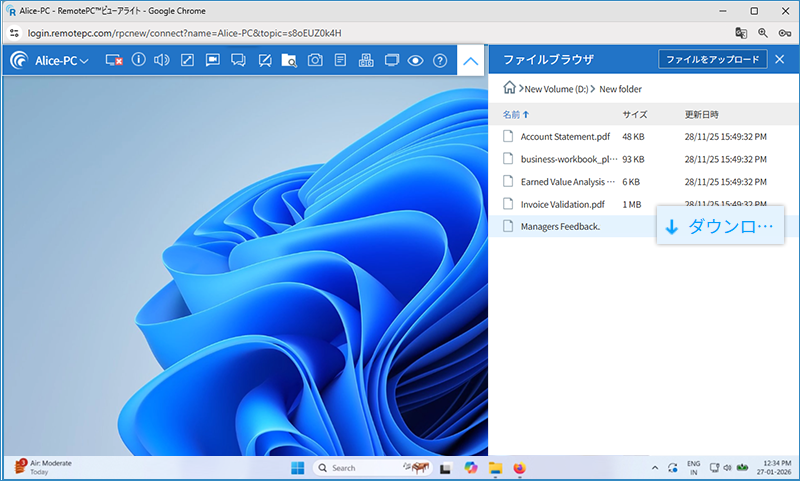Image resolution: width=800 pixels, height=481 pixels.
Task: Click the Chrome address bar URL
Action: [184, 33]
